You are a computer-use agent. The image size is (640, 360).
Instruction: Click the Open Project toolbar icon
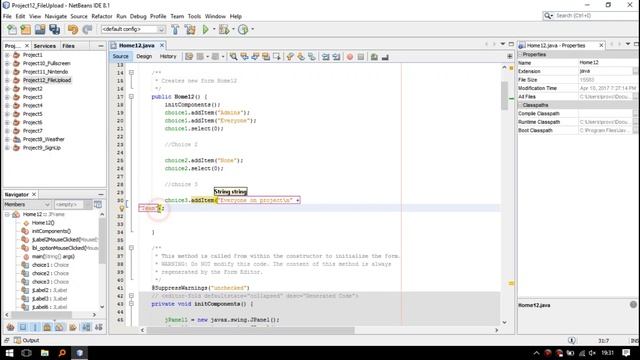(40, 29)
